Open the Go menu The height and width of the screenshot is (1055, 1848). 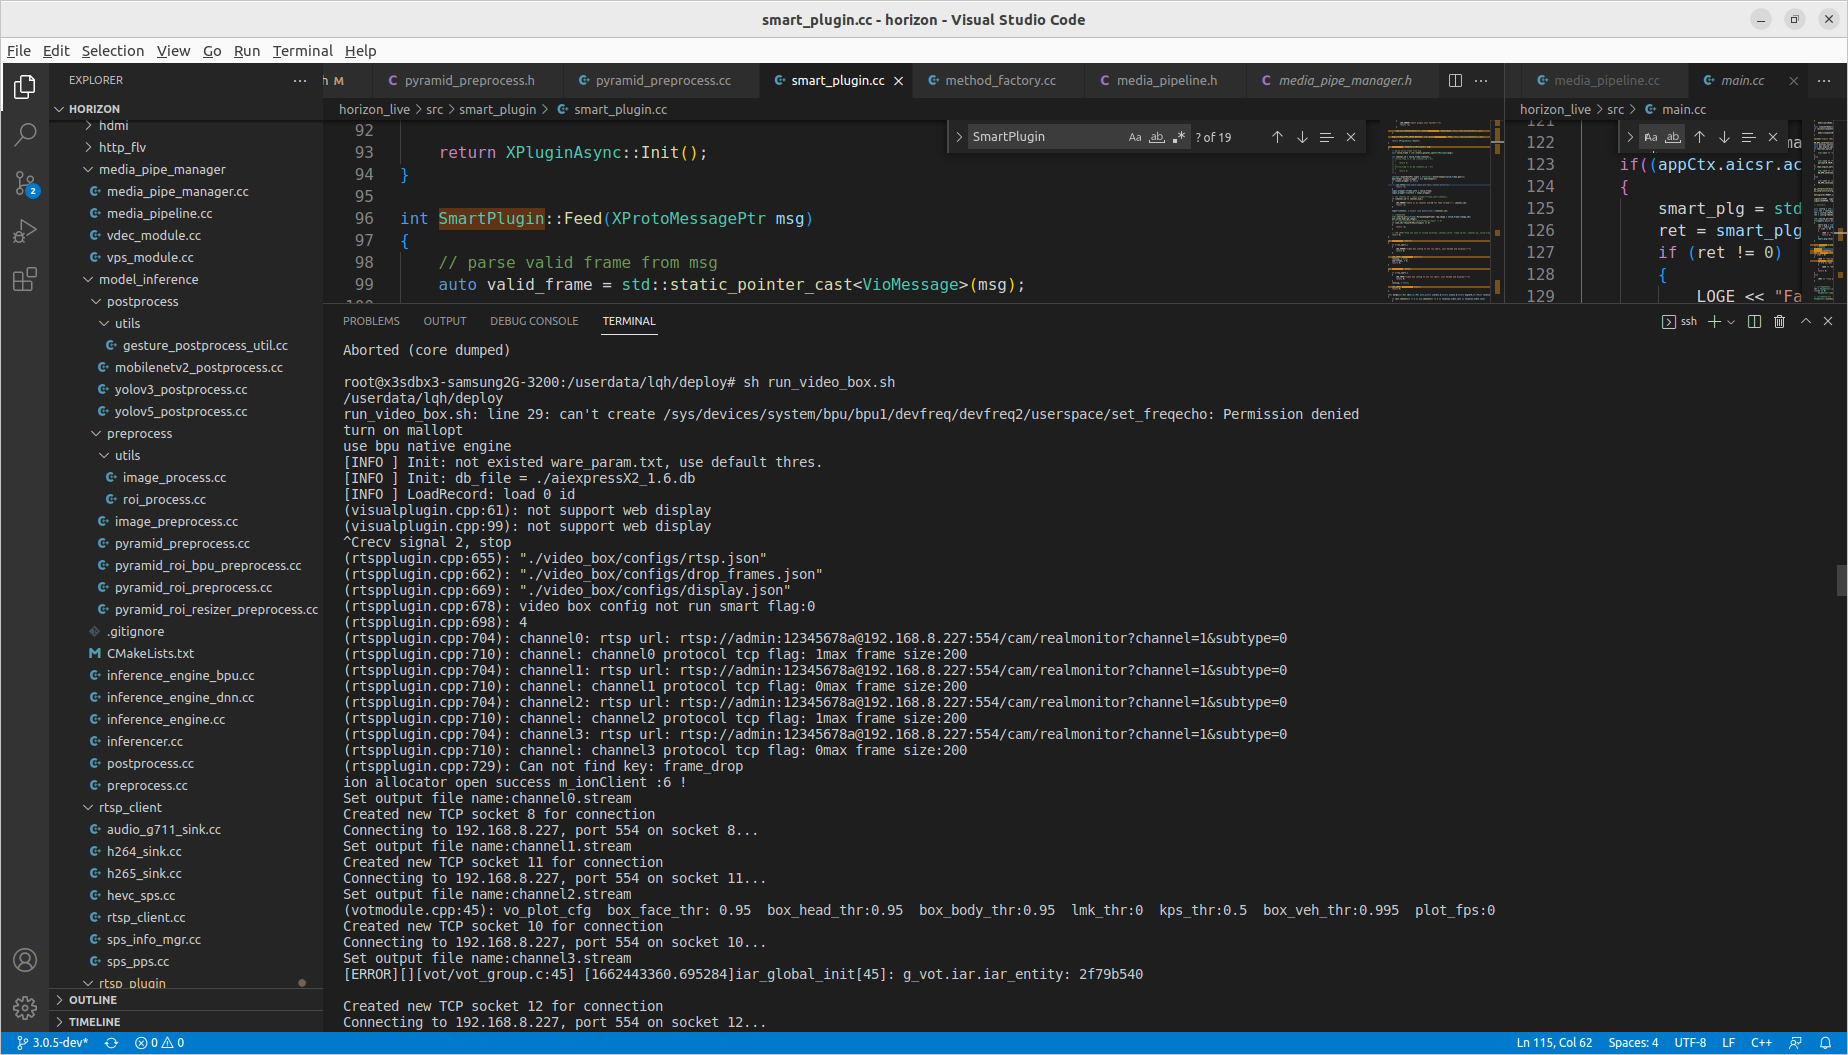[x=212, y=51]
